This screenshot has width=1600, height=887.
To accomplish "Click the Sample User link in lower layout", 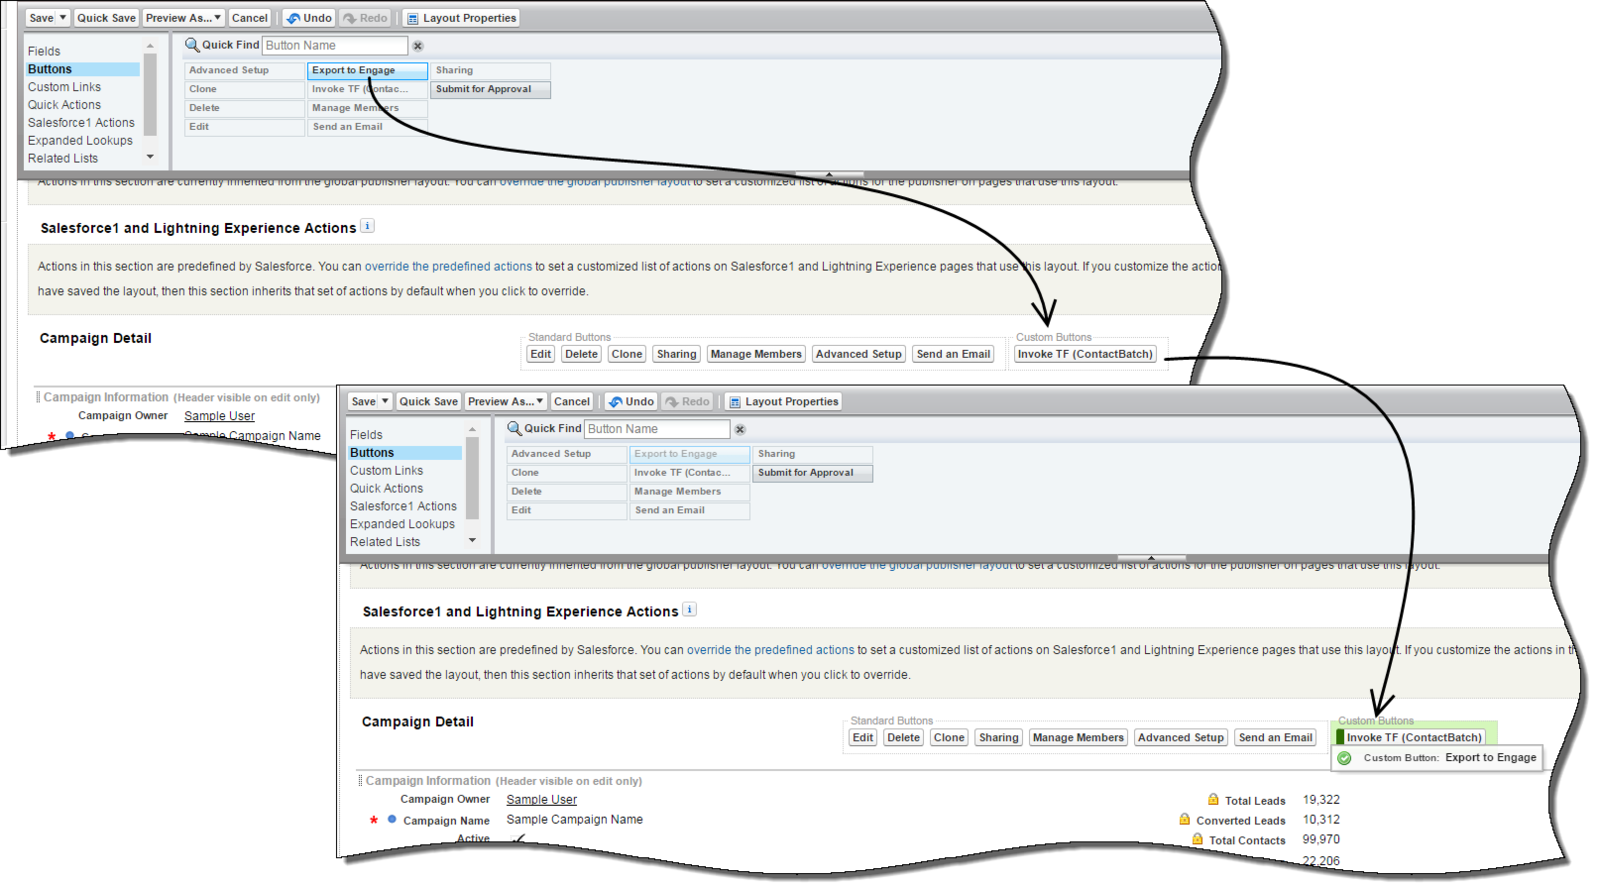I will (541, 800).
